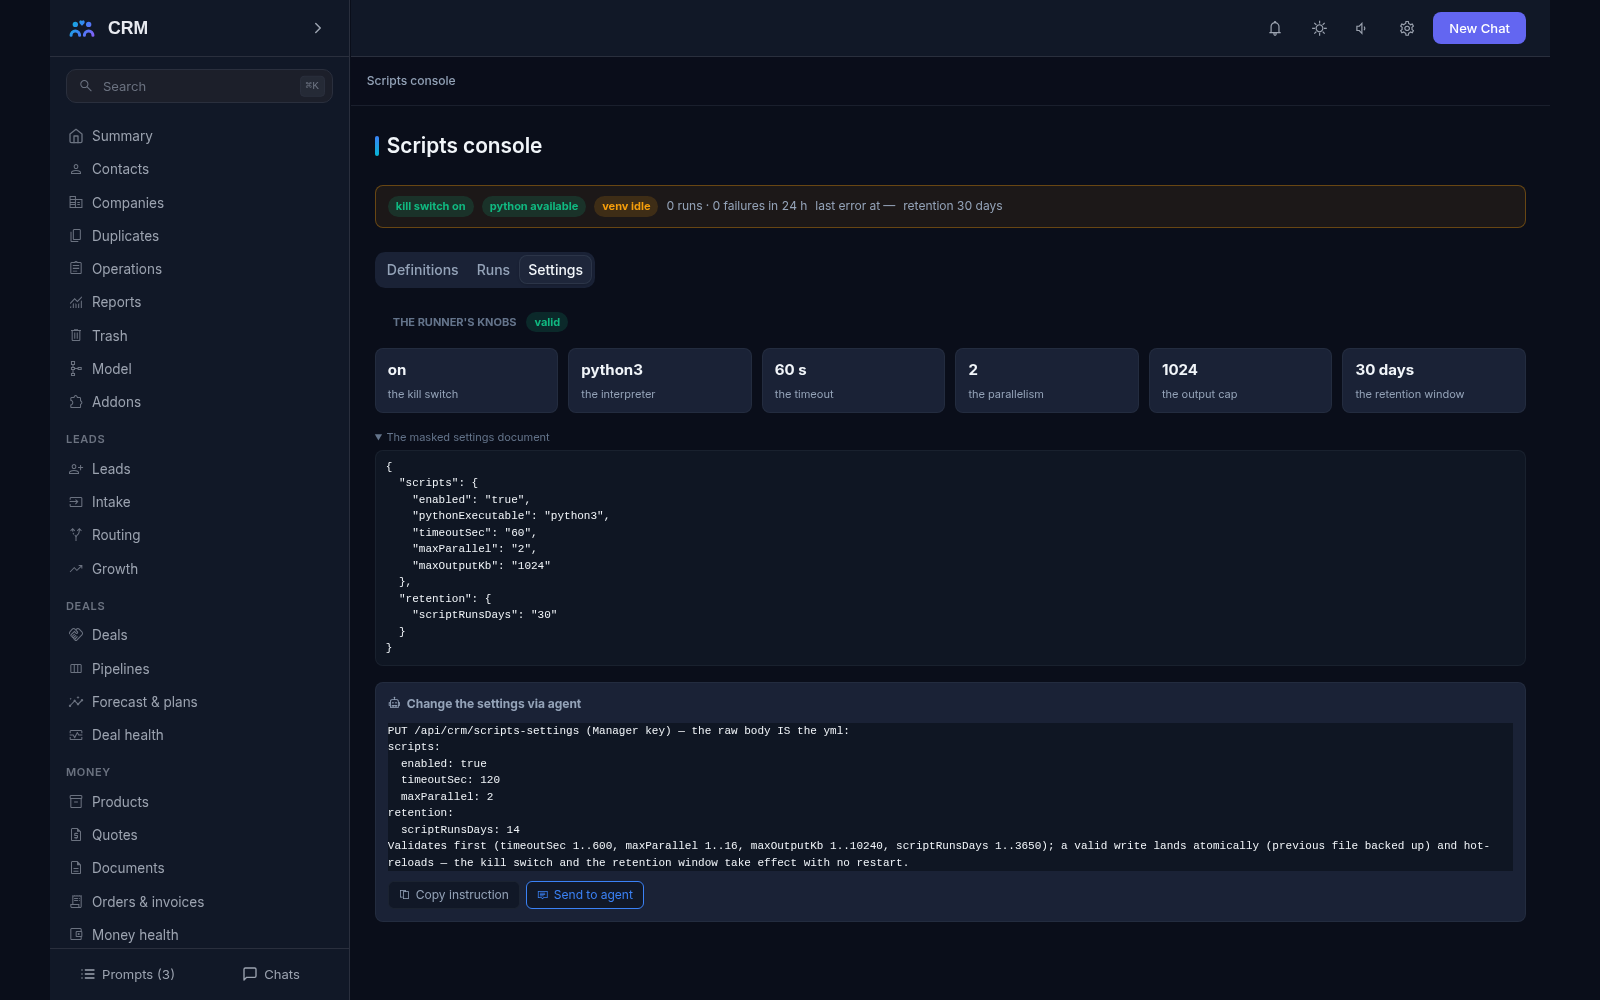Click the Search input field
This screenshot has height=1000, width=1600.
[x=199, y=86]
